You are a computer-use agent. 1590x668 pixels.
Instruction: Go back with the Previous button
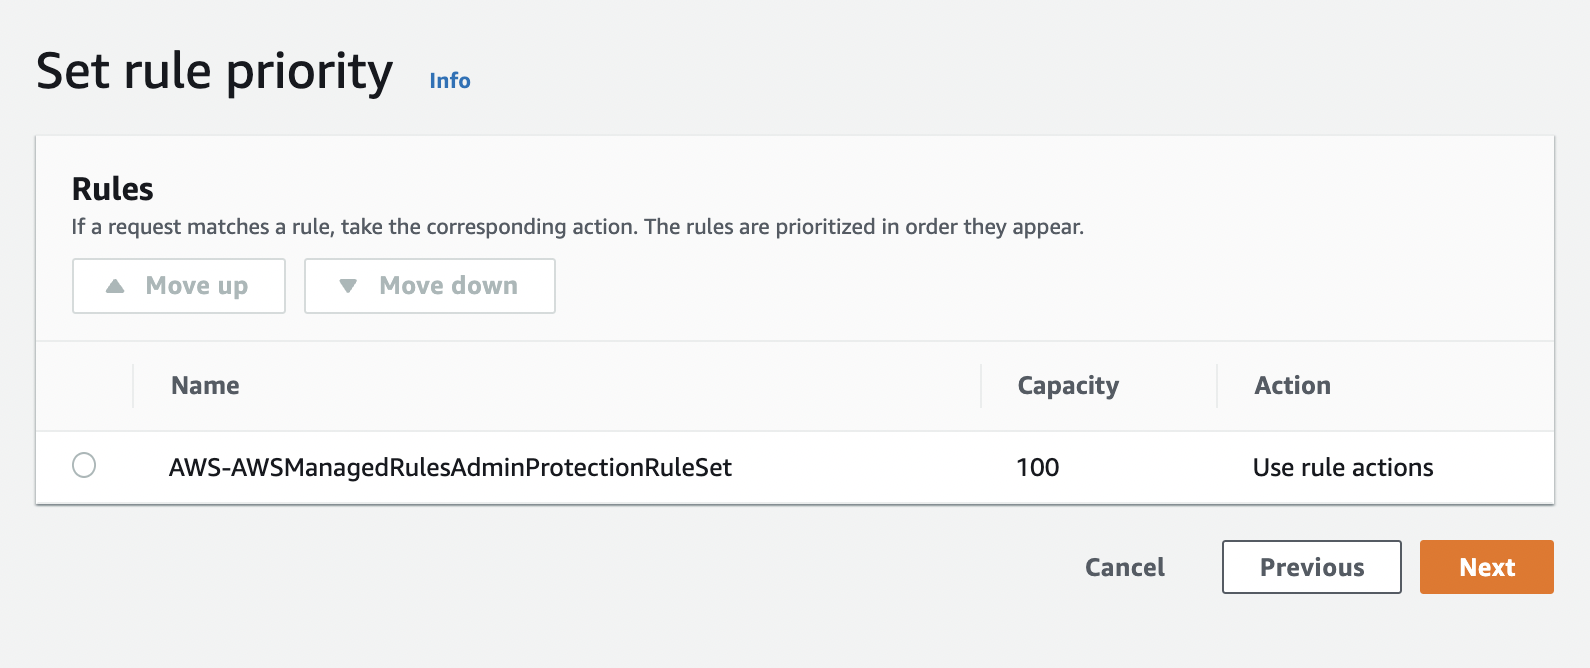pos(1312,567)
